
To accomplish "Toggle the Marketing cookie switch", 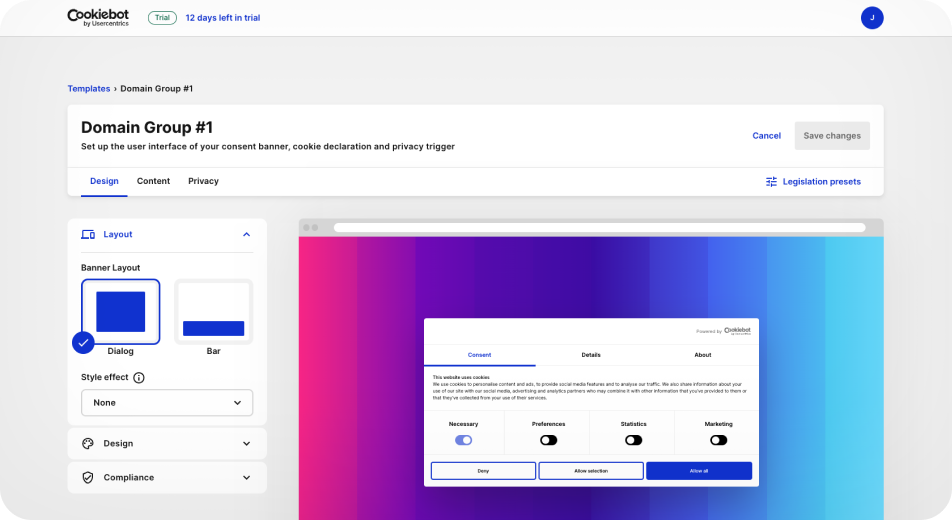I will (x=718, y=440).
